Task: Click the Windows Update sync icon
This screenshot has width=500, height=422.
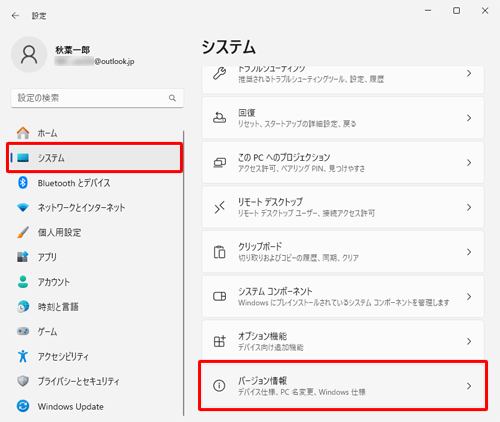Action: point(23,406)
